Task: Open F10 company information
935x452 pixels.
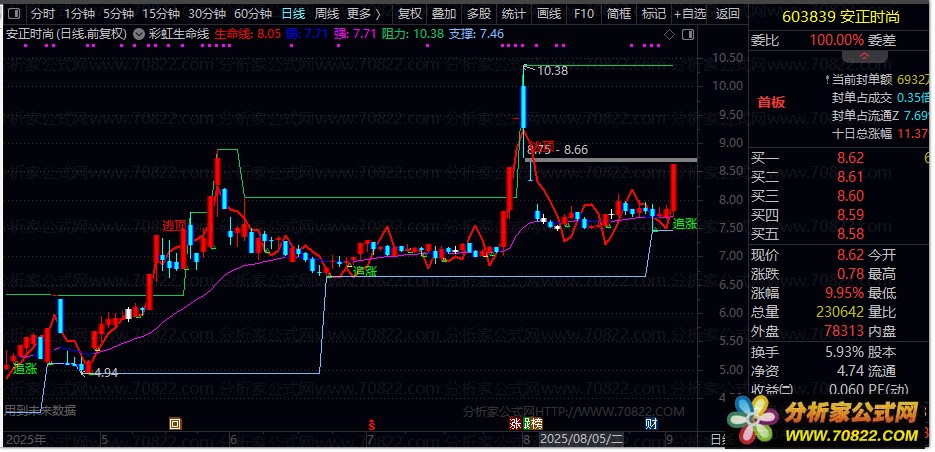Action: [584, 14]
